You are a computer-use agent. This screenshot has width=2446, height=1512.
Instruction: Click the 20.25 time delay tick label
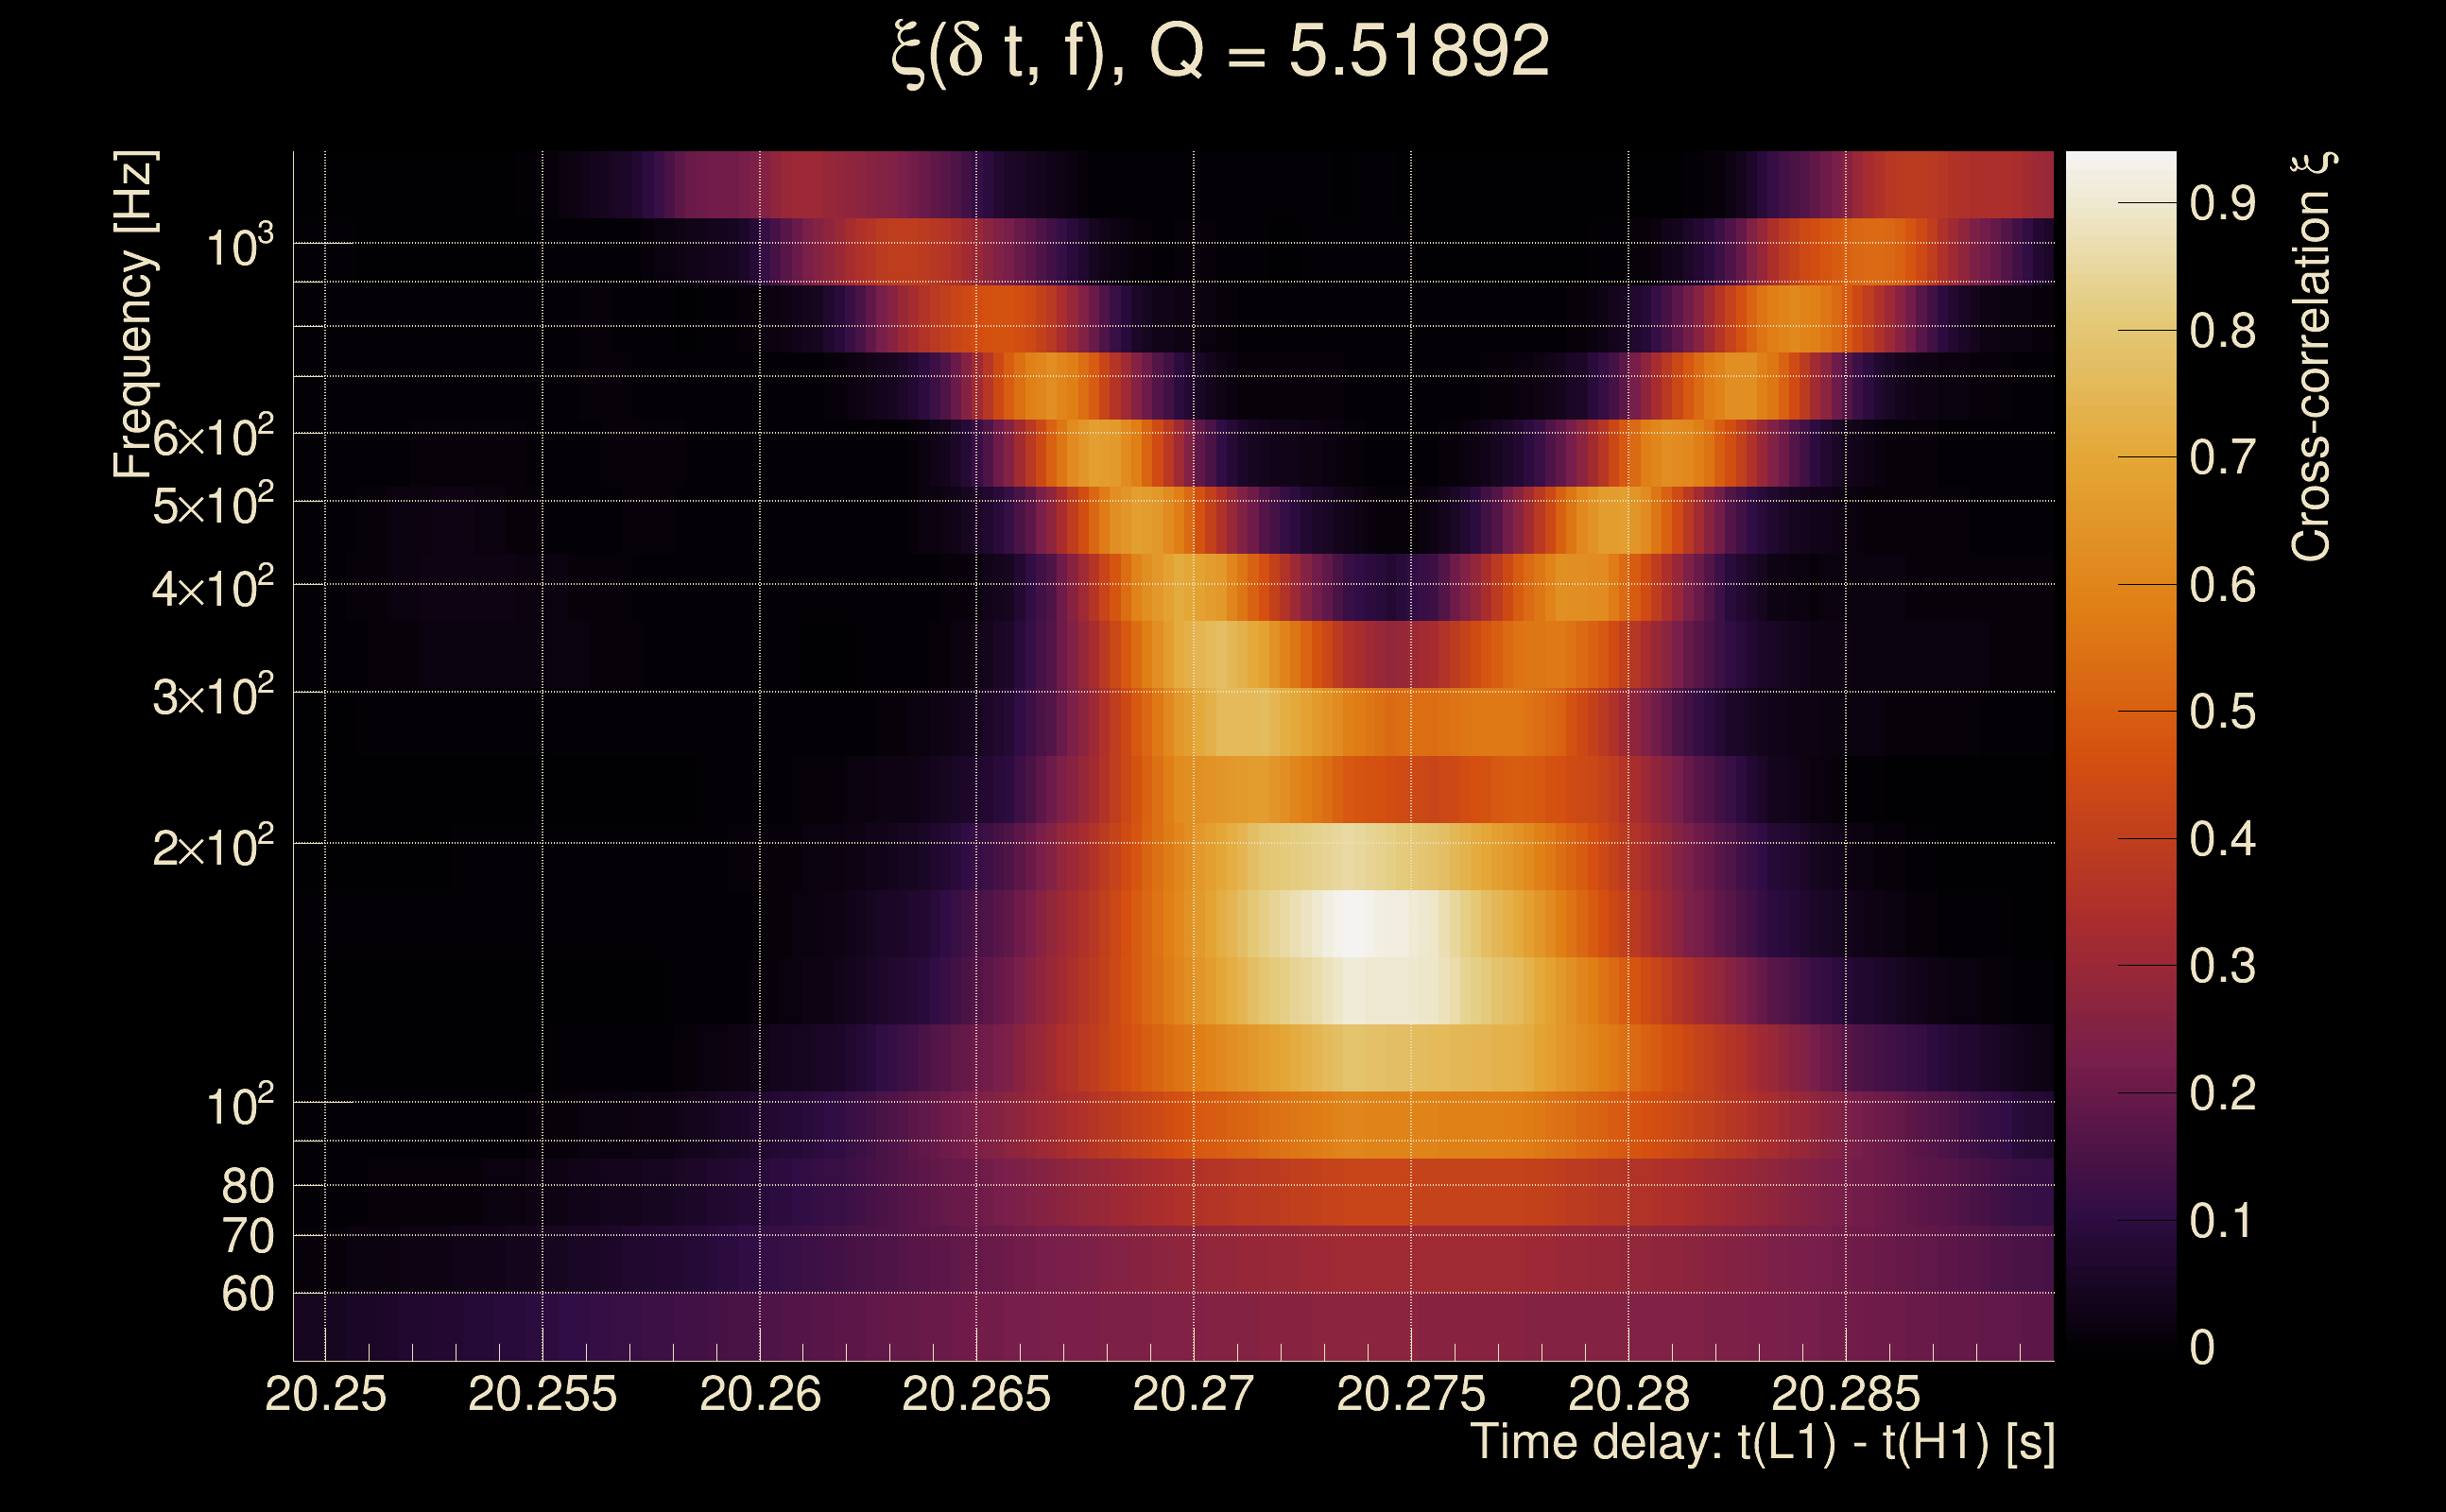[325, 1394]
